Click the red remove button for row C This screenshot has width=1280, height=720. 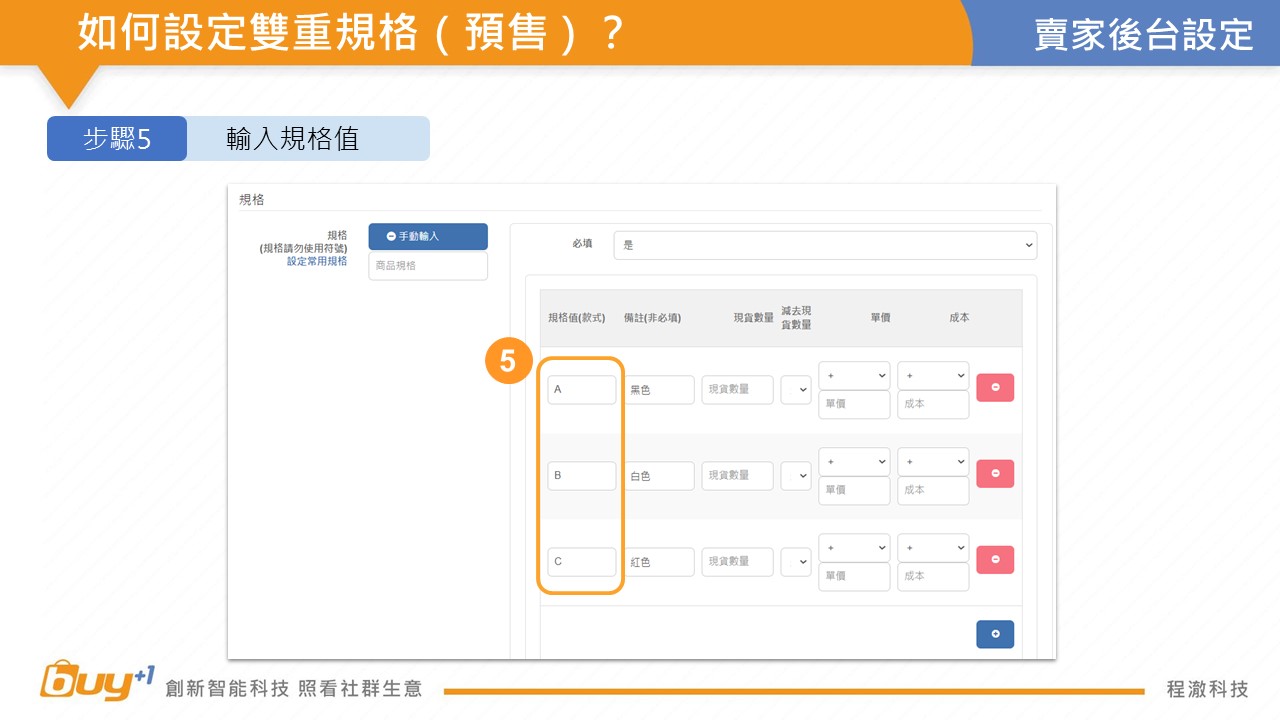click(x=994, y=560)
